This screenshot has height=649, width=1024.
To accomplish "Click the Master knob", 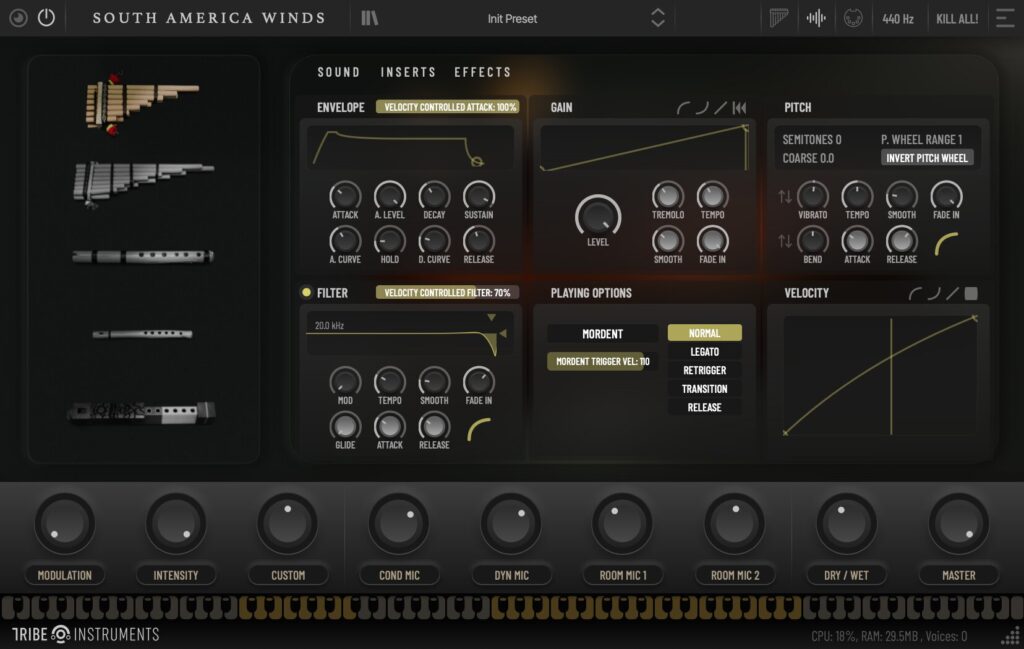I will (x=958, y=524).
